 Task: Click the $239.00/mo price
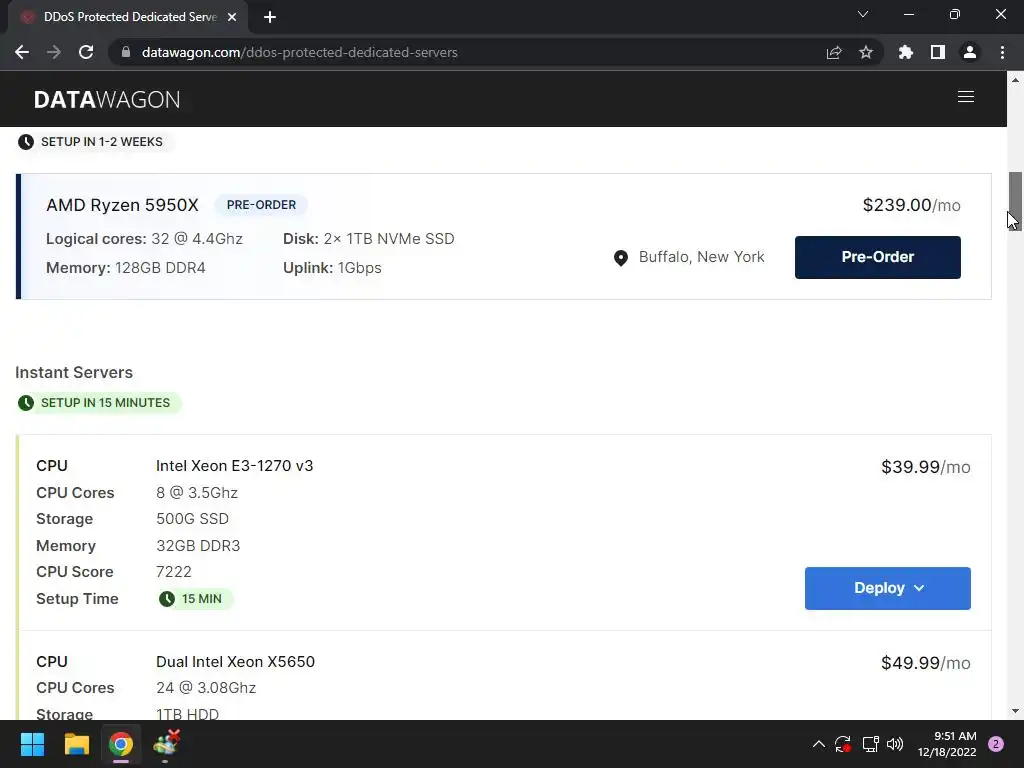911,205
